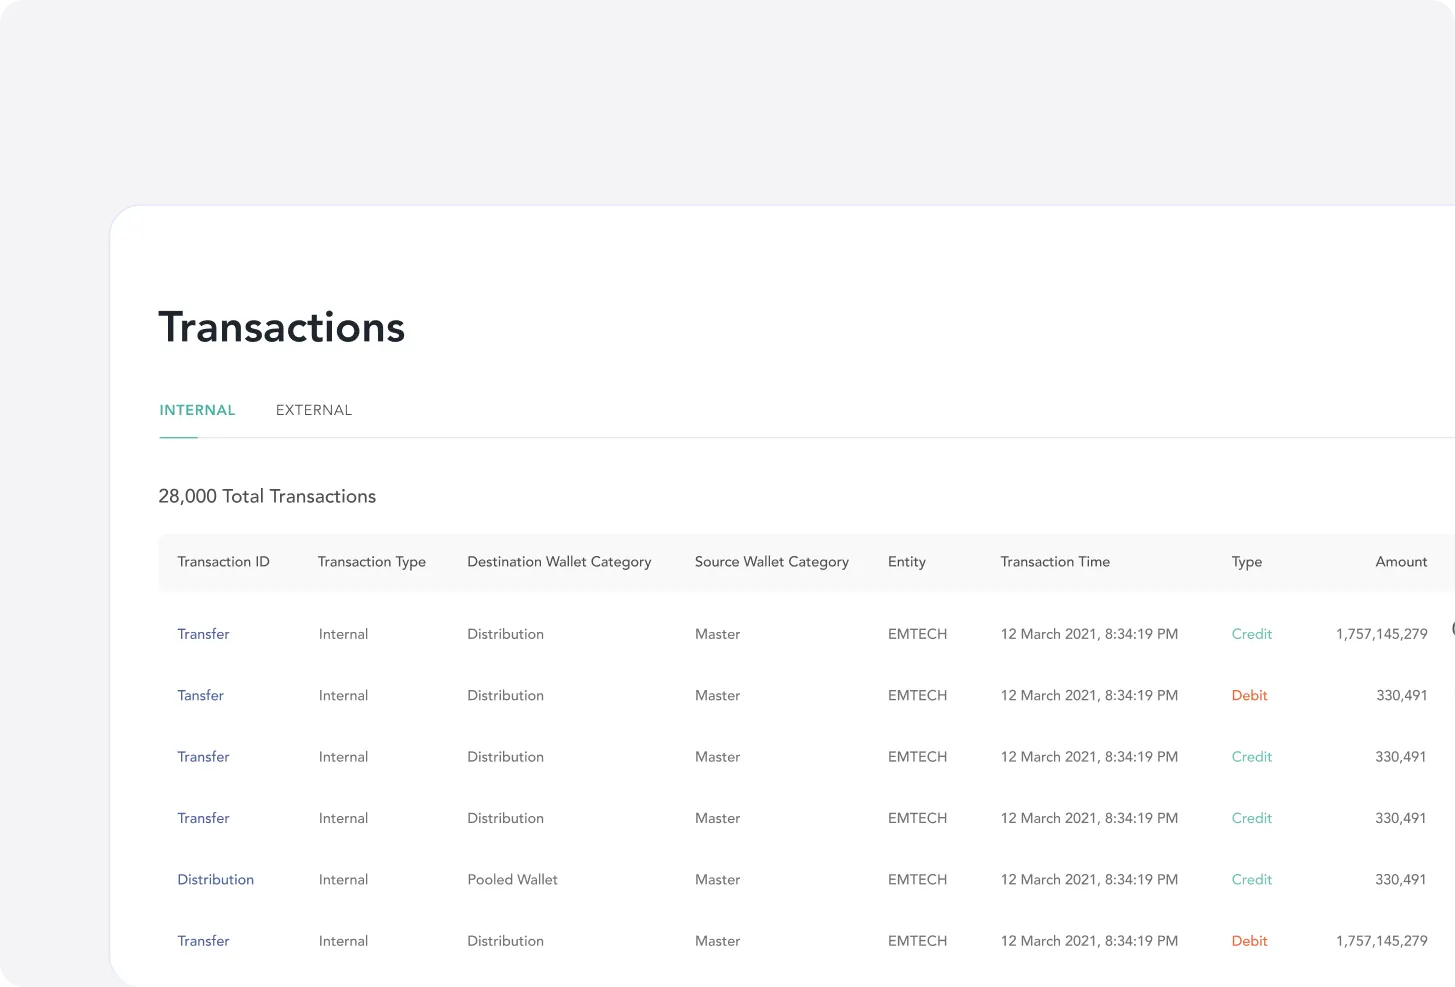Image resolution: width=1455 pixels, height=987 pixels.
Task: Click Debit label in the second row
Action: pyautogui.click(x=1249, y=696)
